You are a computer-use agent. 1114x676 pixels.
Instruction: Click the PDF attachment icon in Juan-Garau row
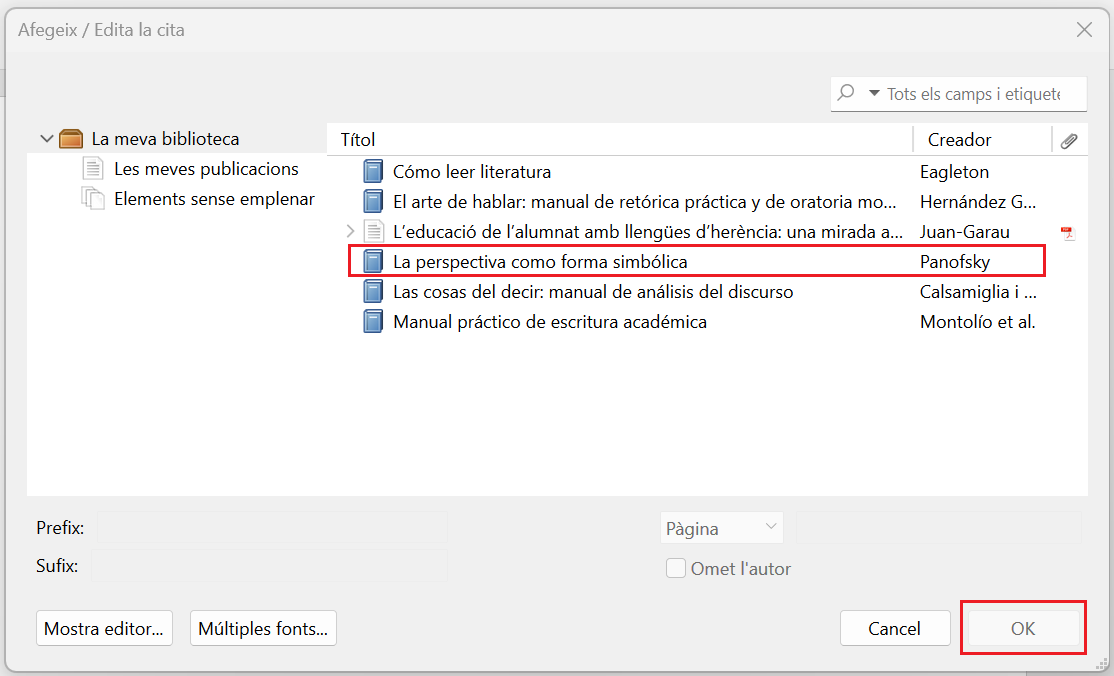[1067, 233]
